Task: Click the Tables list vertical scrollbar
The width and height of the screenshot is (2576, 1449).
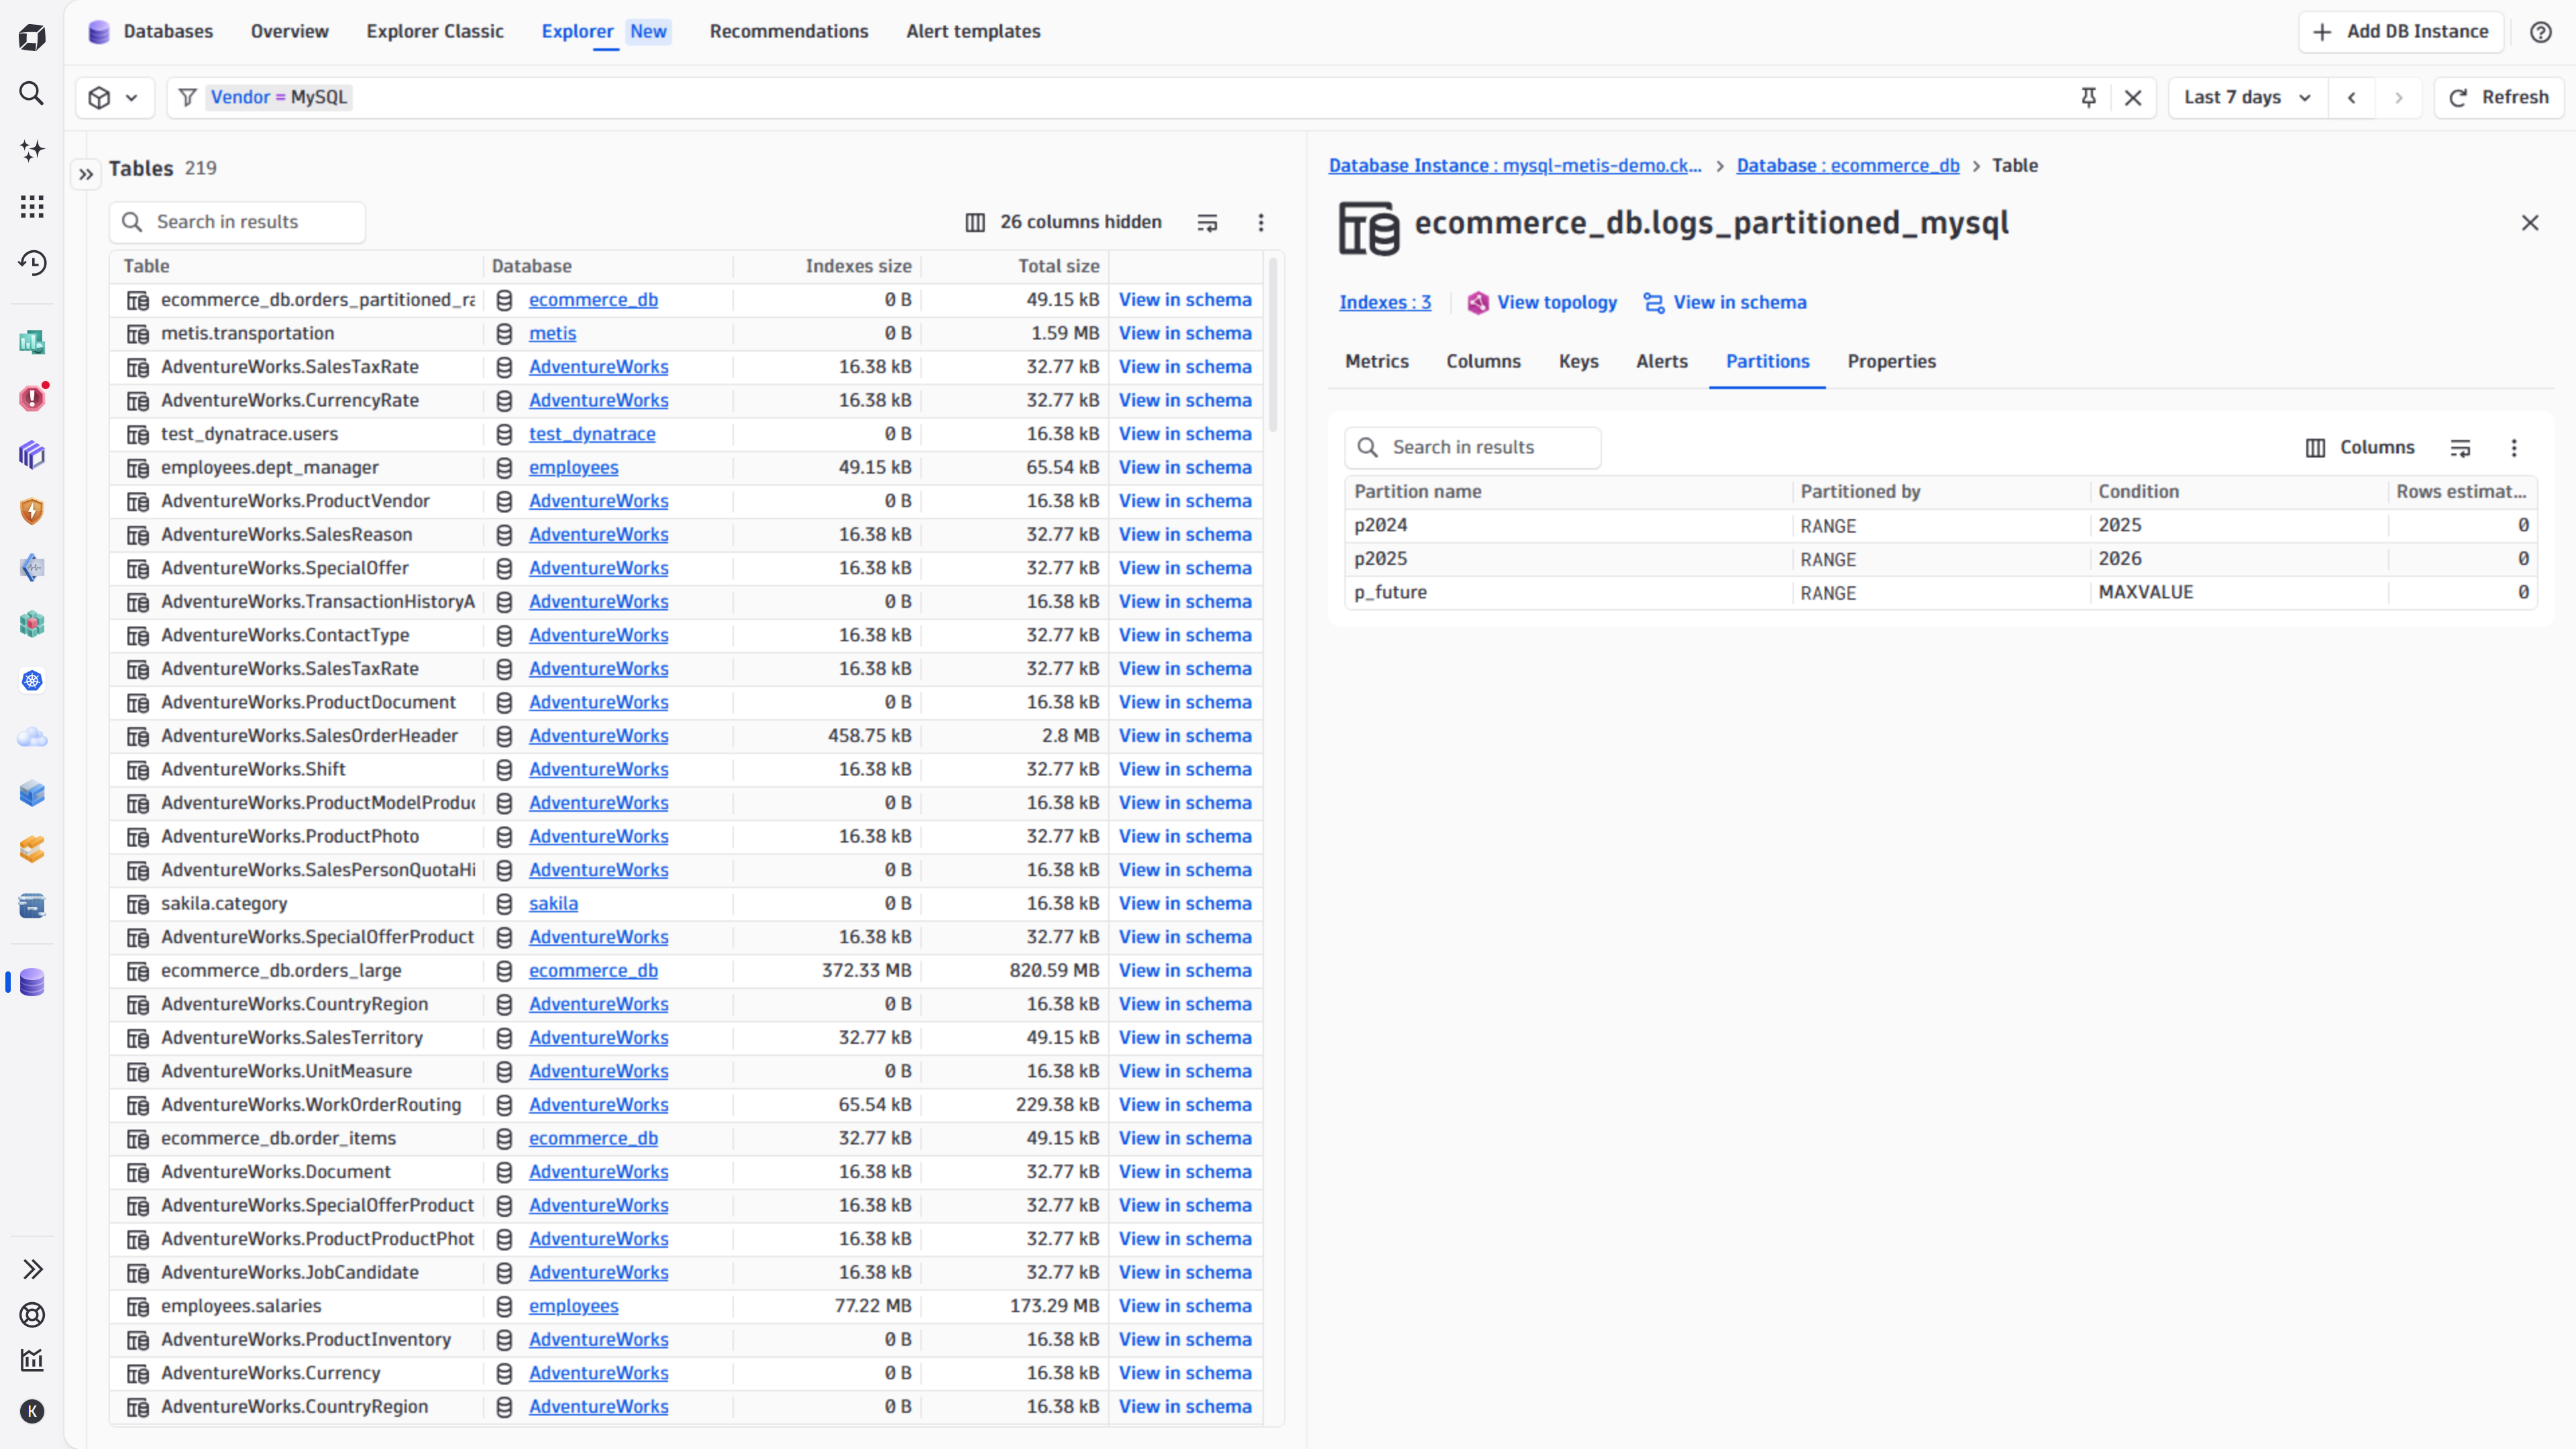Action: (x=1272, y=345)
